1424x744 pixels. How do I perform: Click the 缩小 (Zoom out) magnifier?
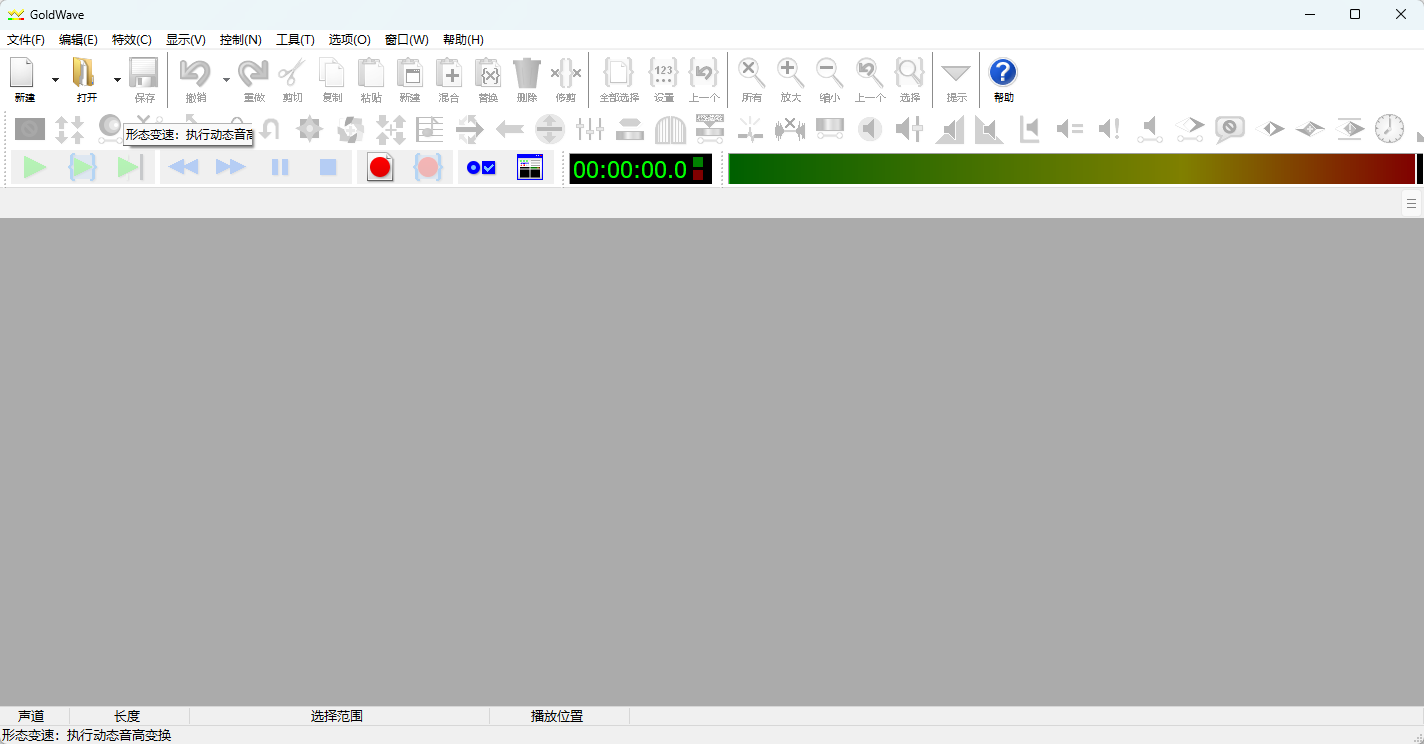point(830,79)
